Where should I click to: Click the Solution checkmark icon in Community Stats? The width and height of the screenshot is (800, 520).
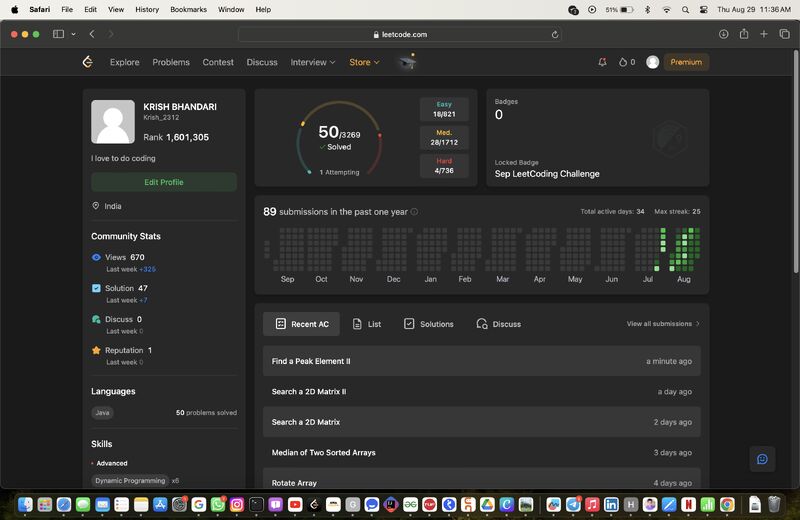click(96, 288)
